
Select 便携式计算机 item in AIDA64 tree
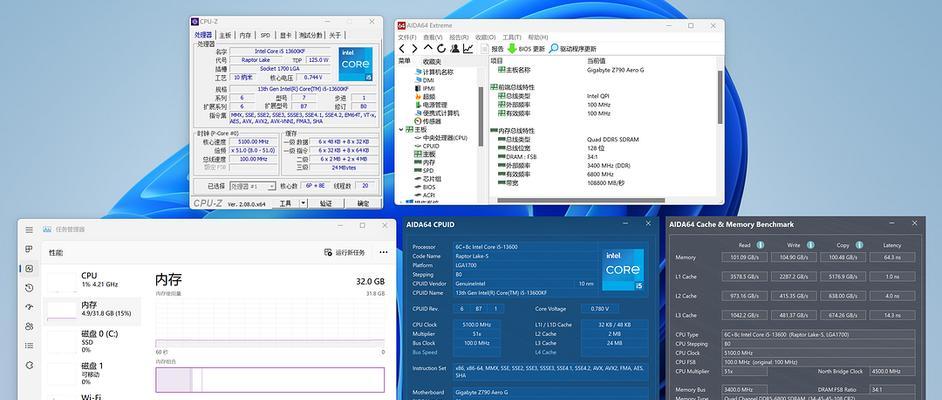tap(437, 113)
